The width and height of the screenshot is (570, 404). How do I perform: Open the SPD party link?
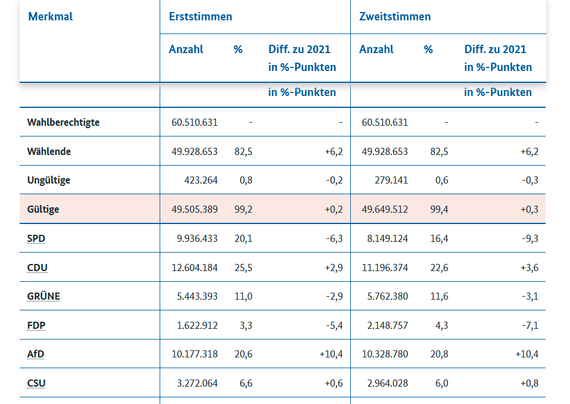36,239
